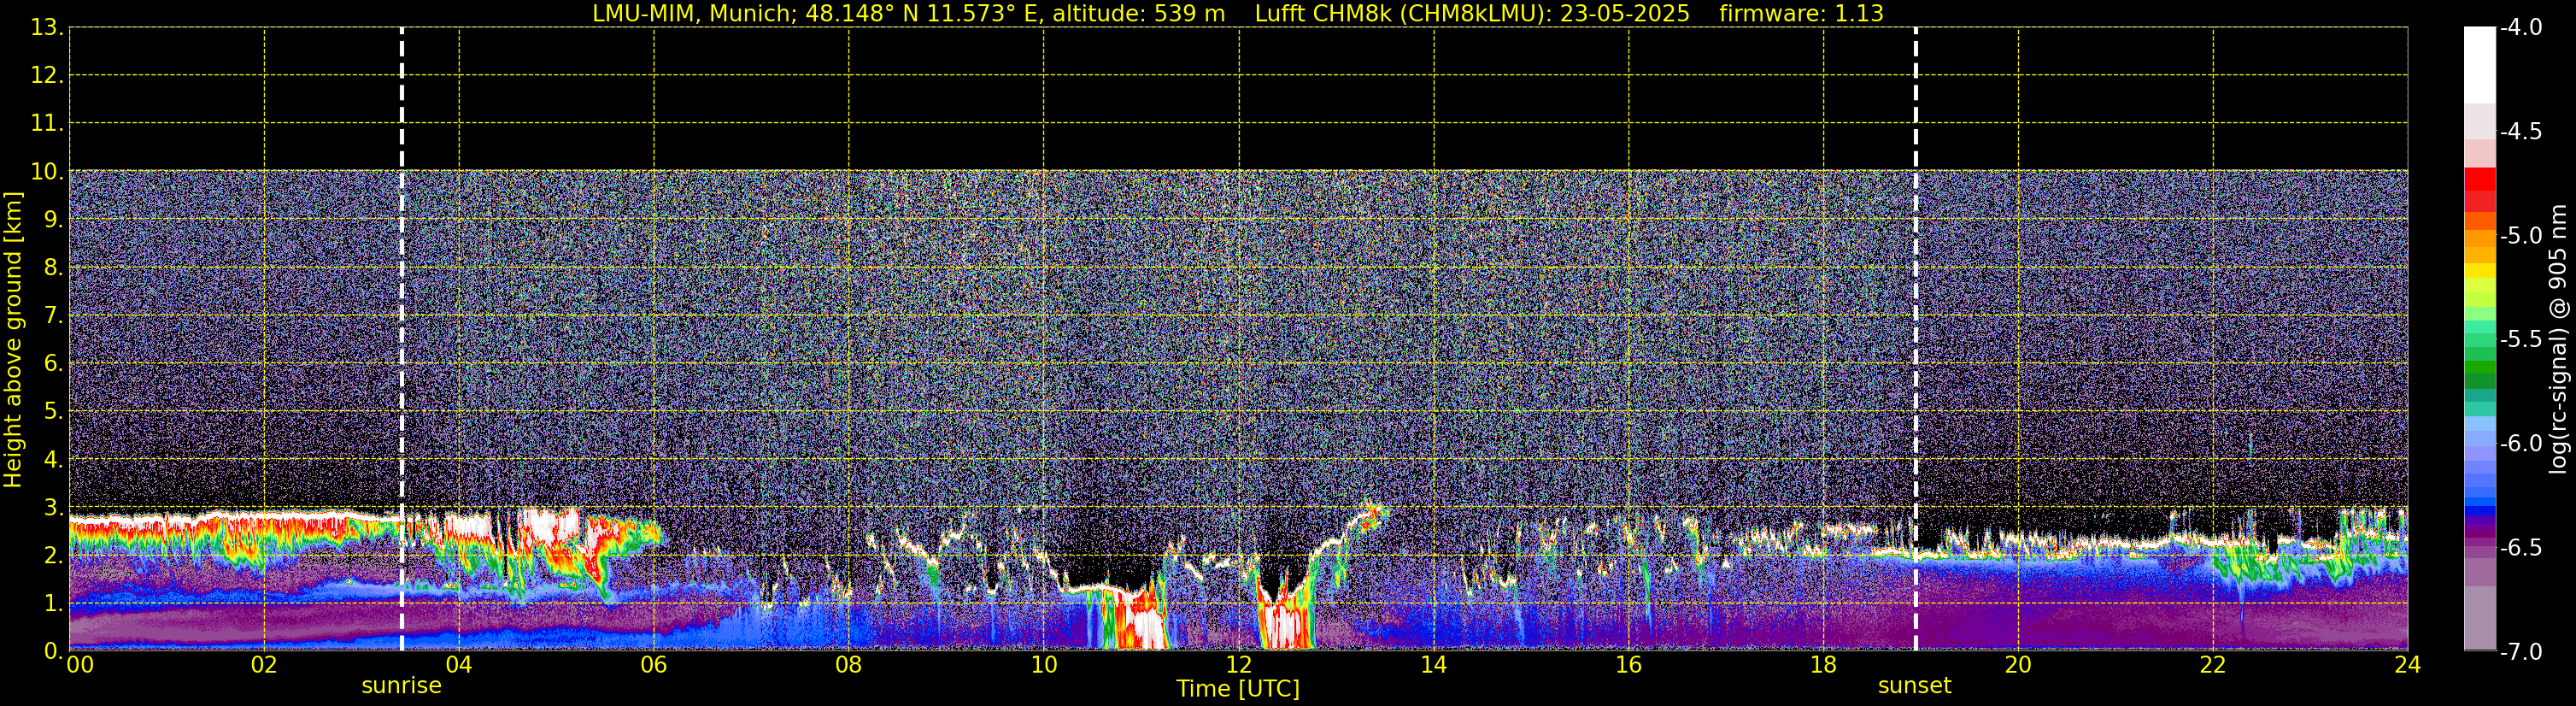The width and height of the screenshot is (2576, 706).
Task: Click the time axis tick '22'
Action: tap(2213, 665)
